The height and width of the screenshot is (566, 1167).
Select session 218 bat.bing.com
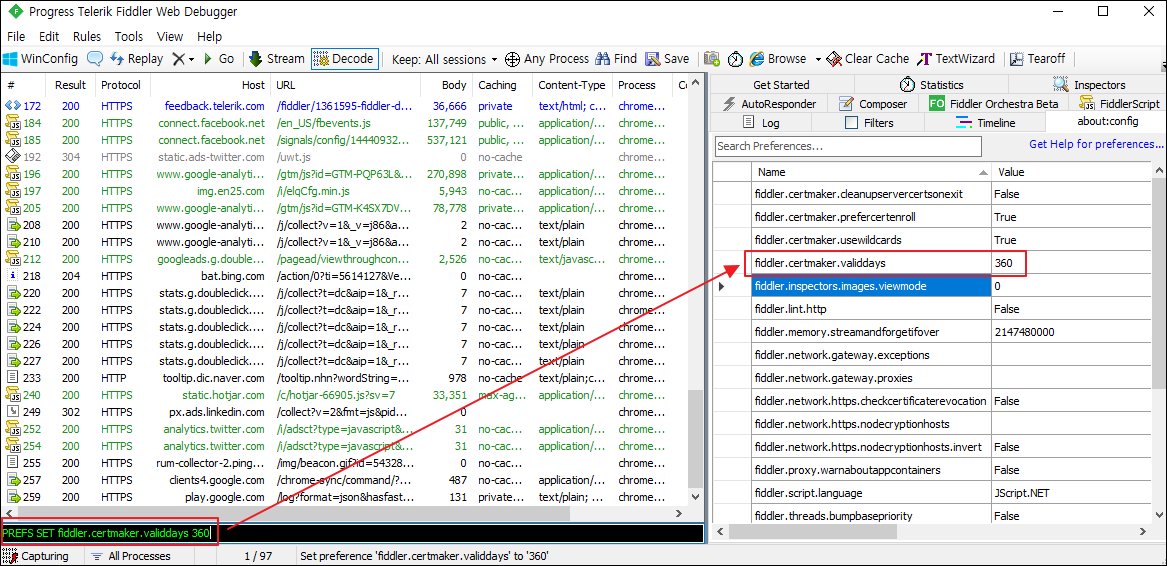[346, 276]
